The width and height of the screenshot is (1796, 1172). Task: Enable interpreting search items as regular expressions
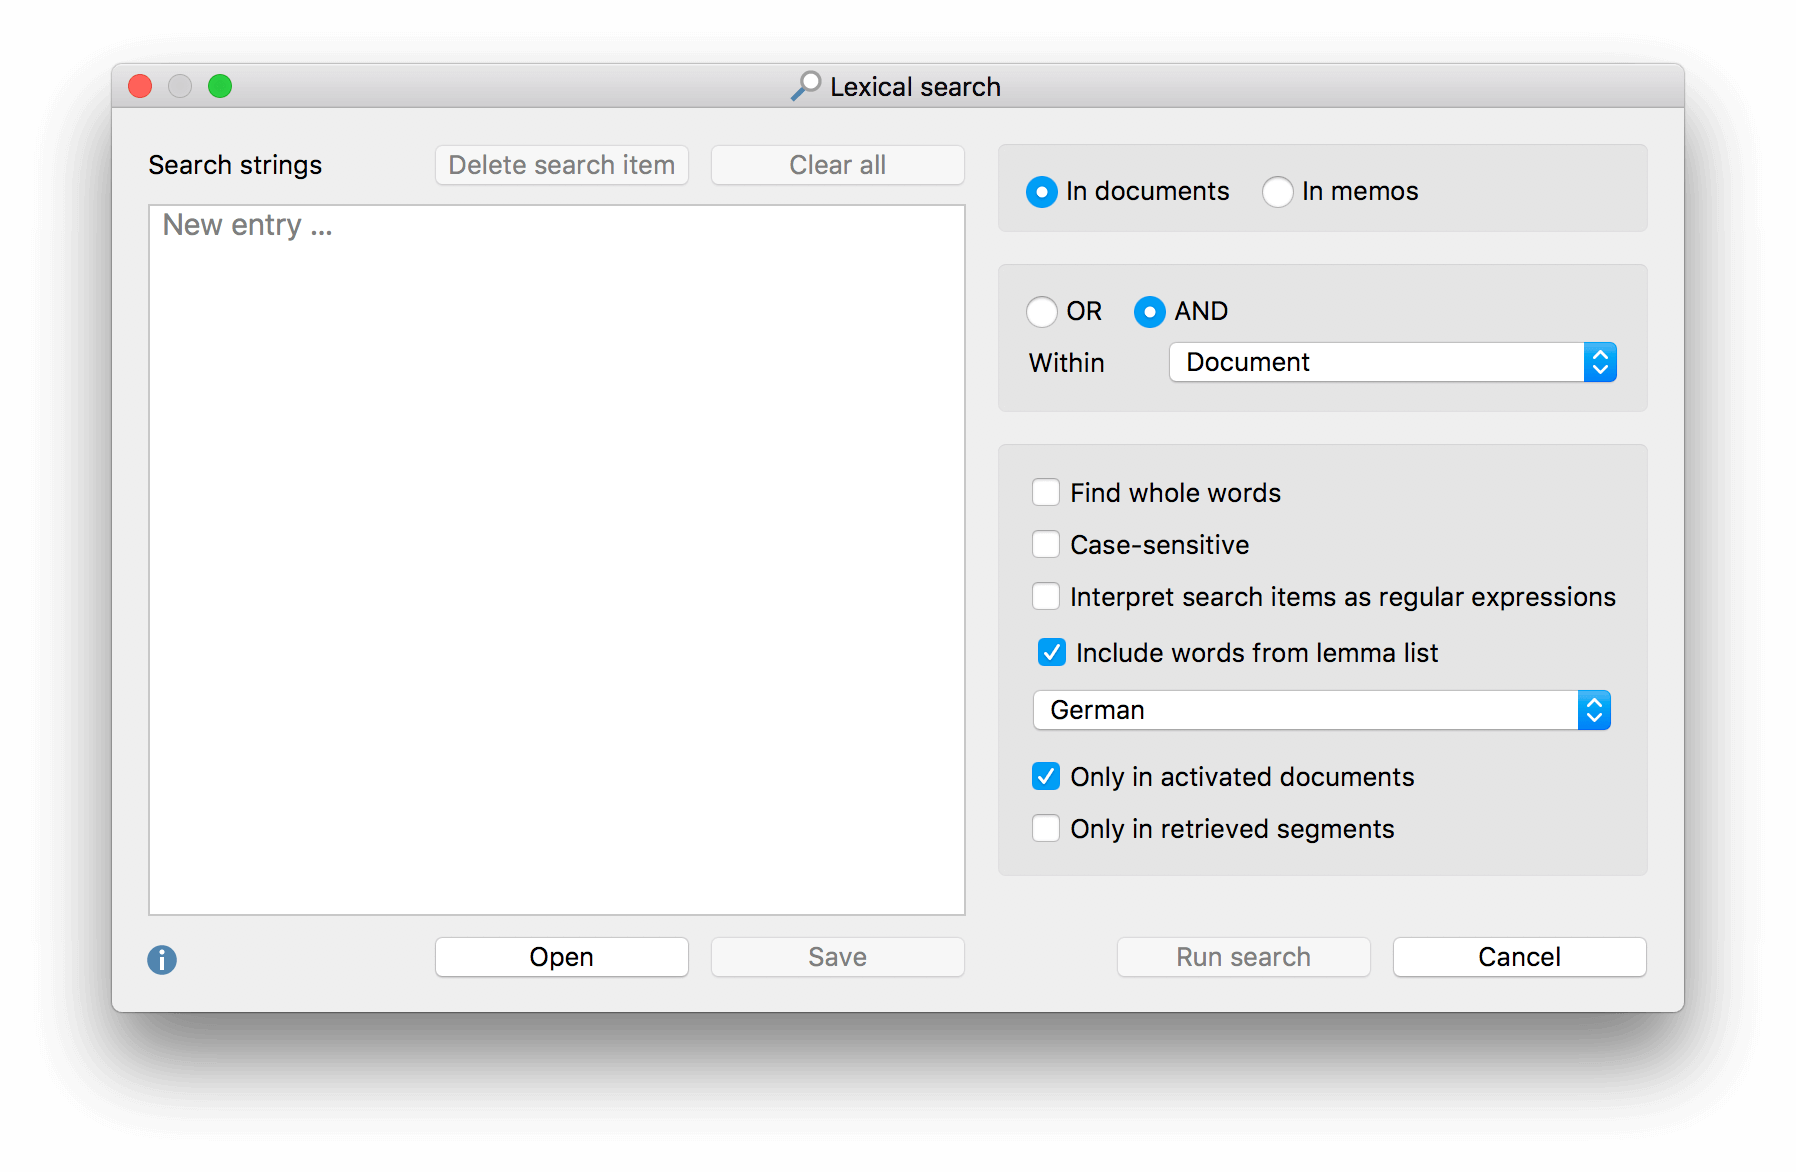point(1046,596)
